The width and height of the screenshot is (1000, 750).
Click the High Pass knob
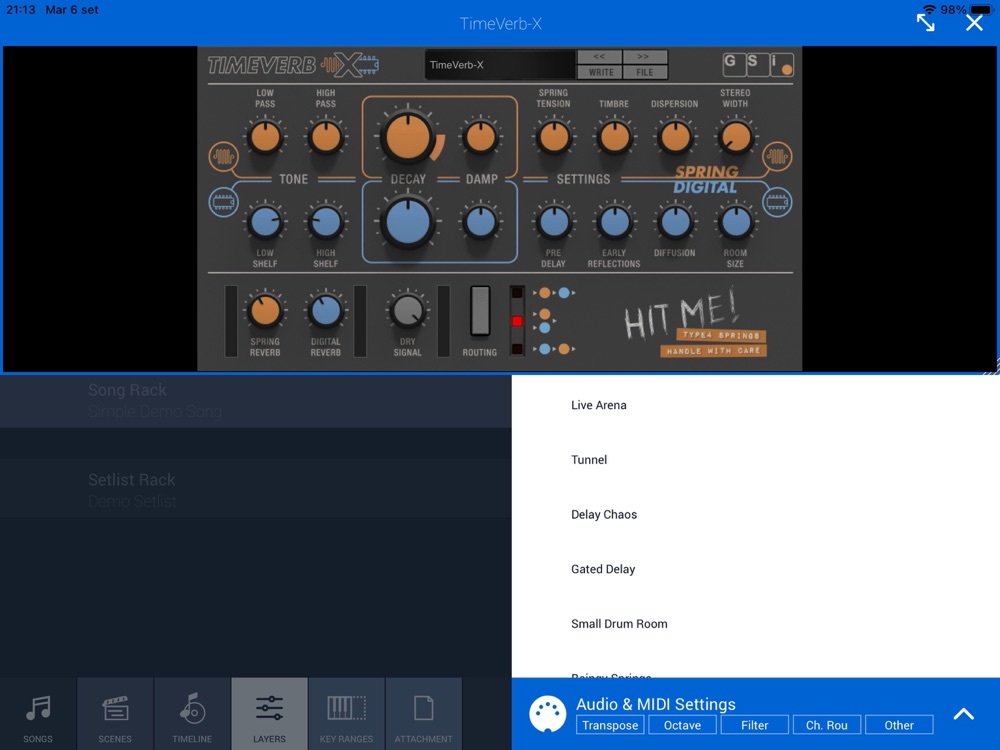(x=326, y=136)
